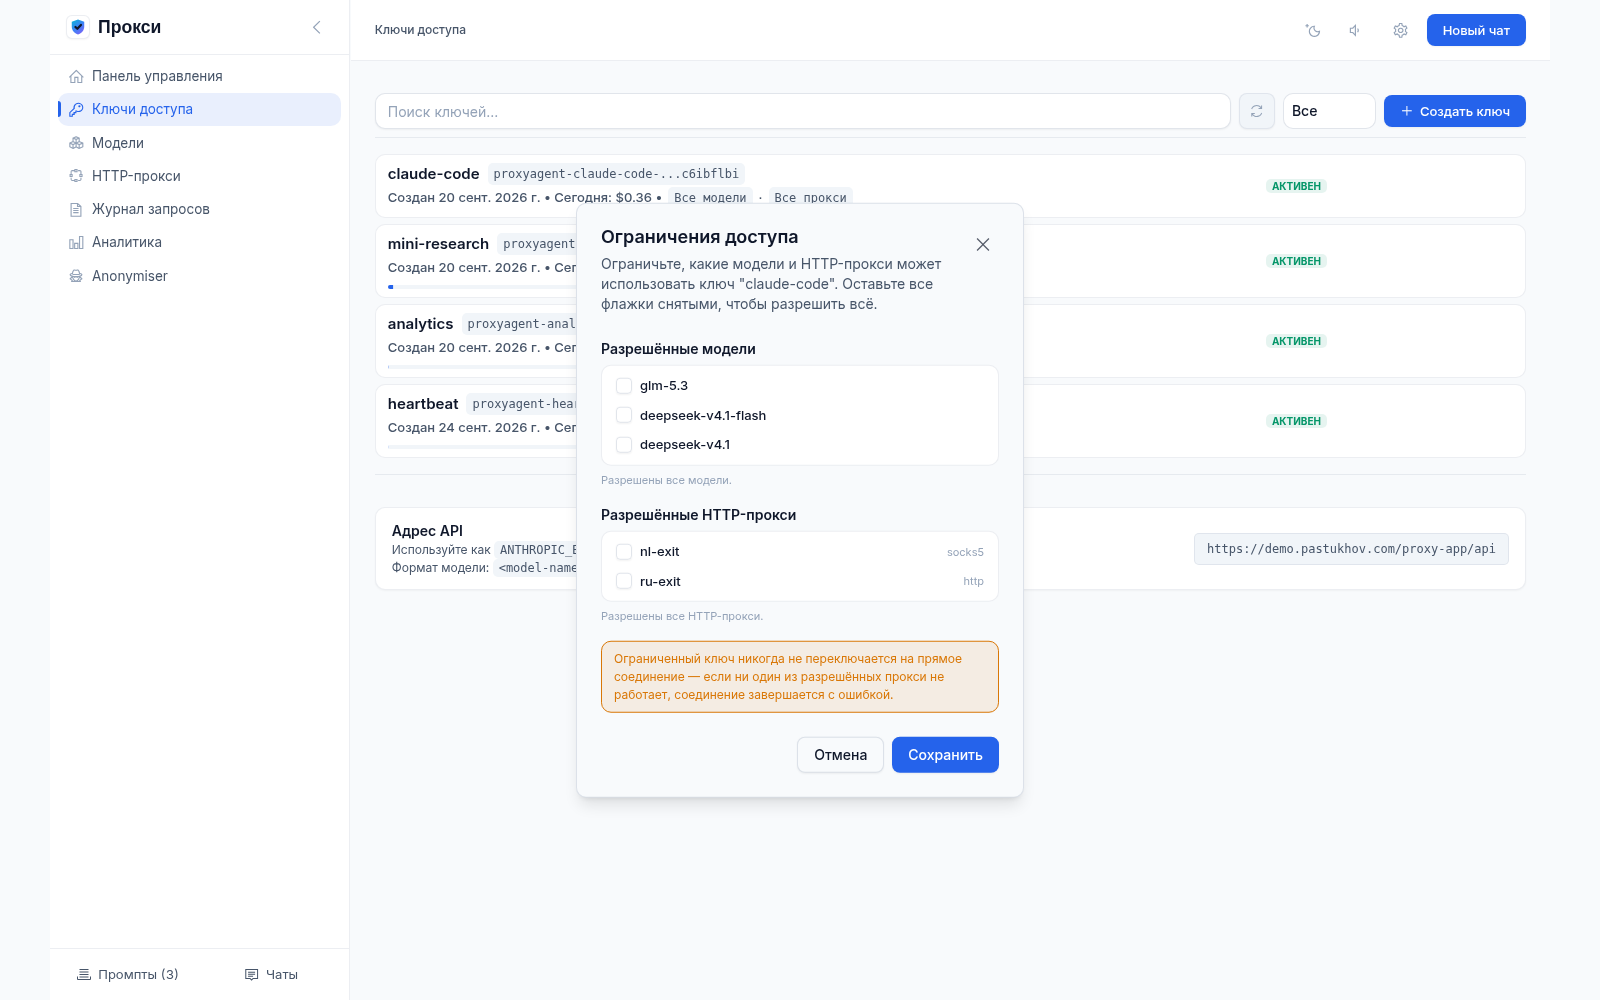Open Anonymiser in the sidebar
This screenshot has height=1000, width=1600.
pos(199,276)
